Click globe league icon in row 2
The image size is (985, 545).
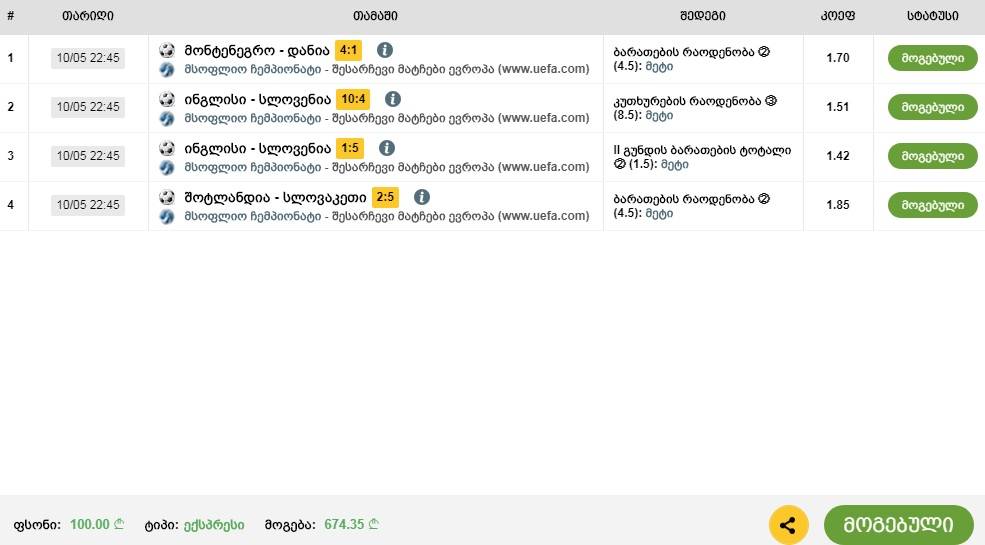click(x=166, y=118)
